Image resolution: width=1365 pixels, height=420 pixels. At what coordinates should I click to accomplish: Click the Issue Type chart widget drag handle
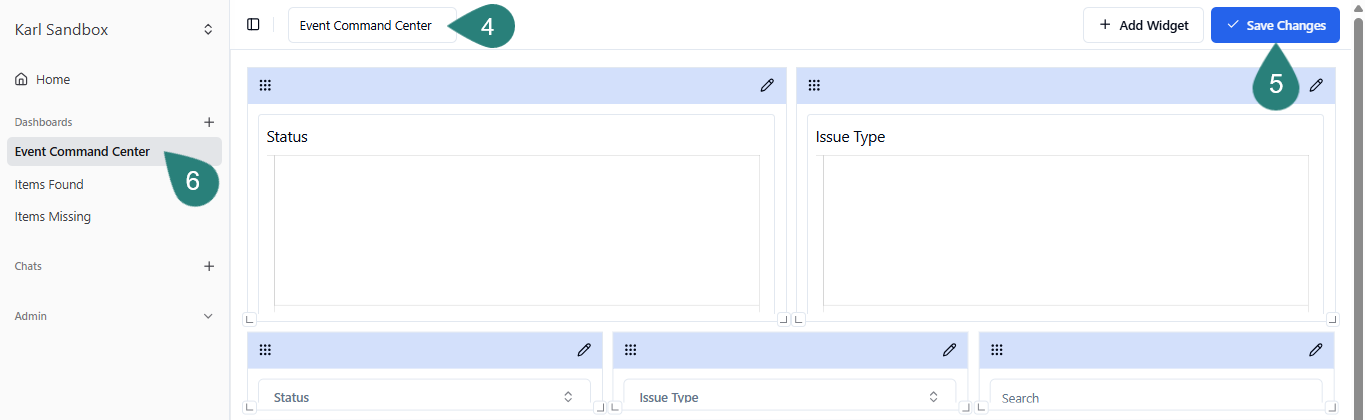pos(814,86)
